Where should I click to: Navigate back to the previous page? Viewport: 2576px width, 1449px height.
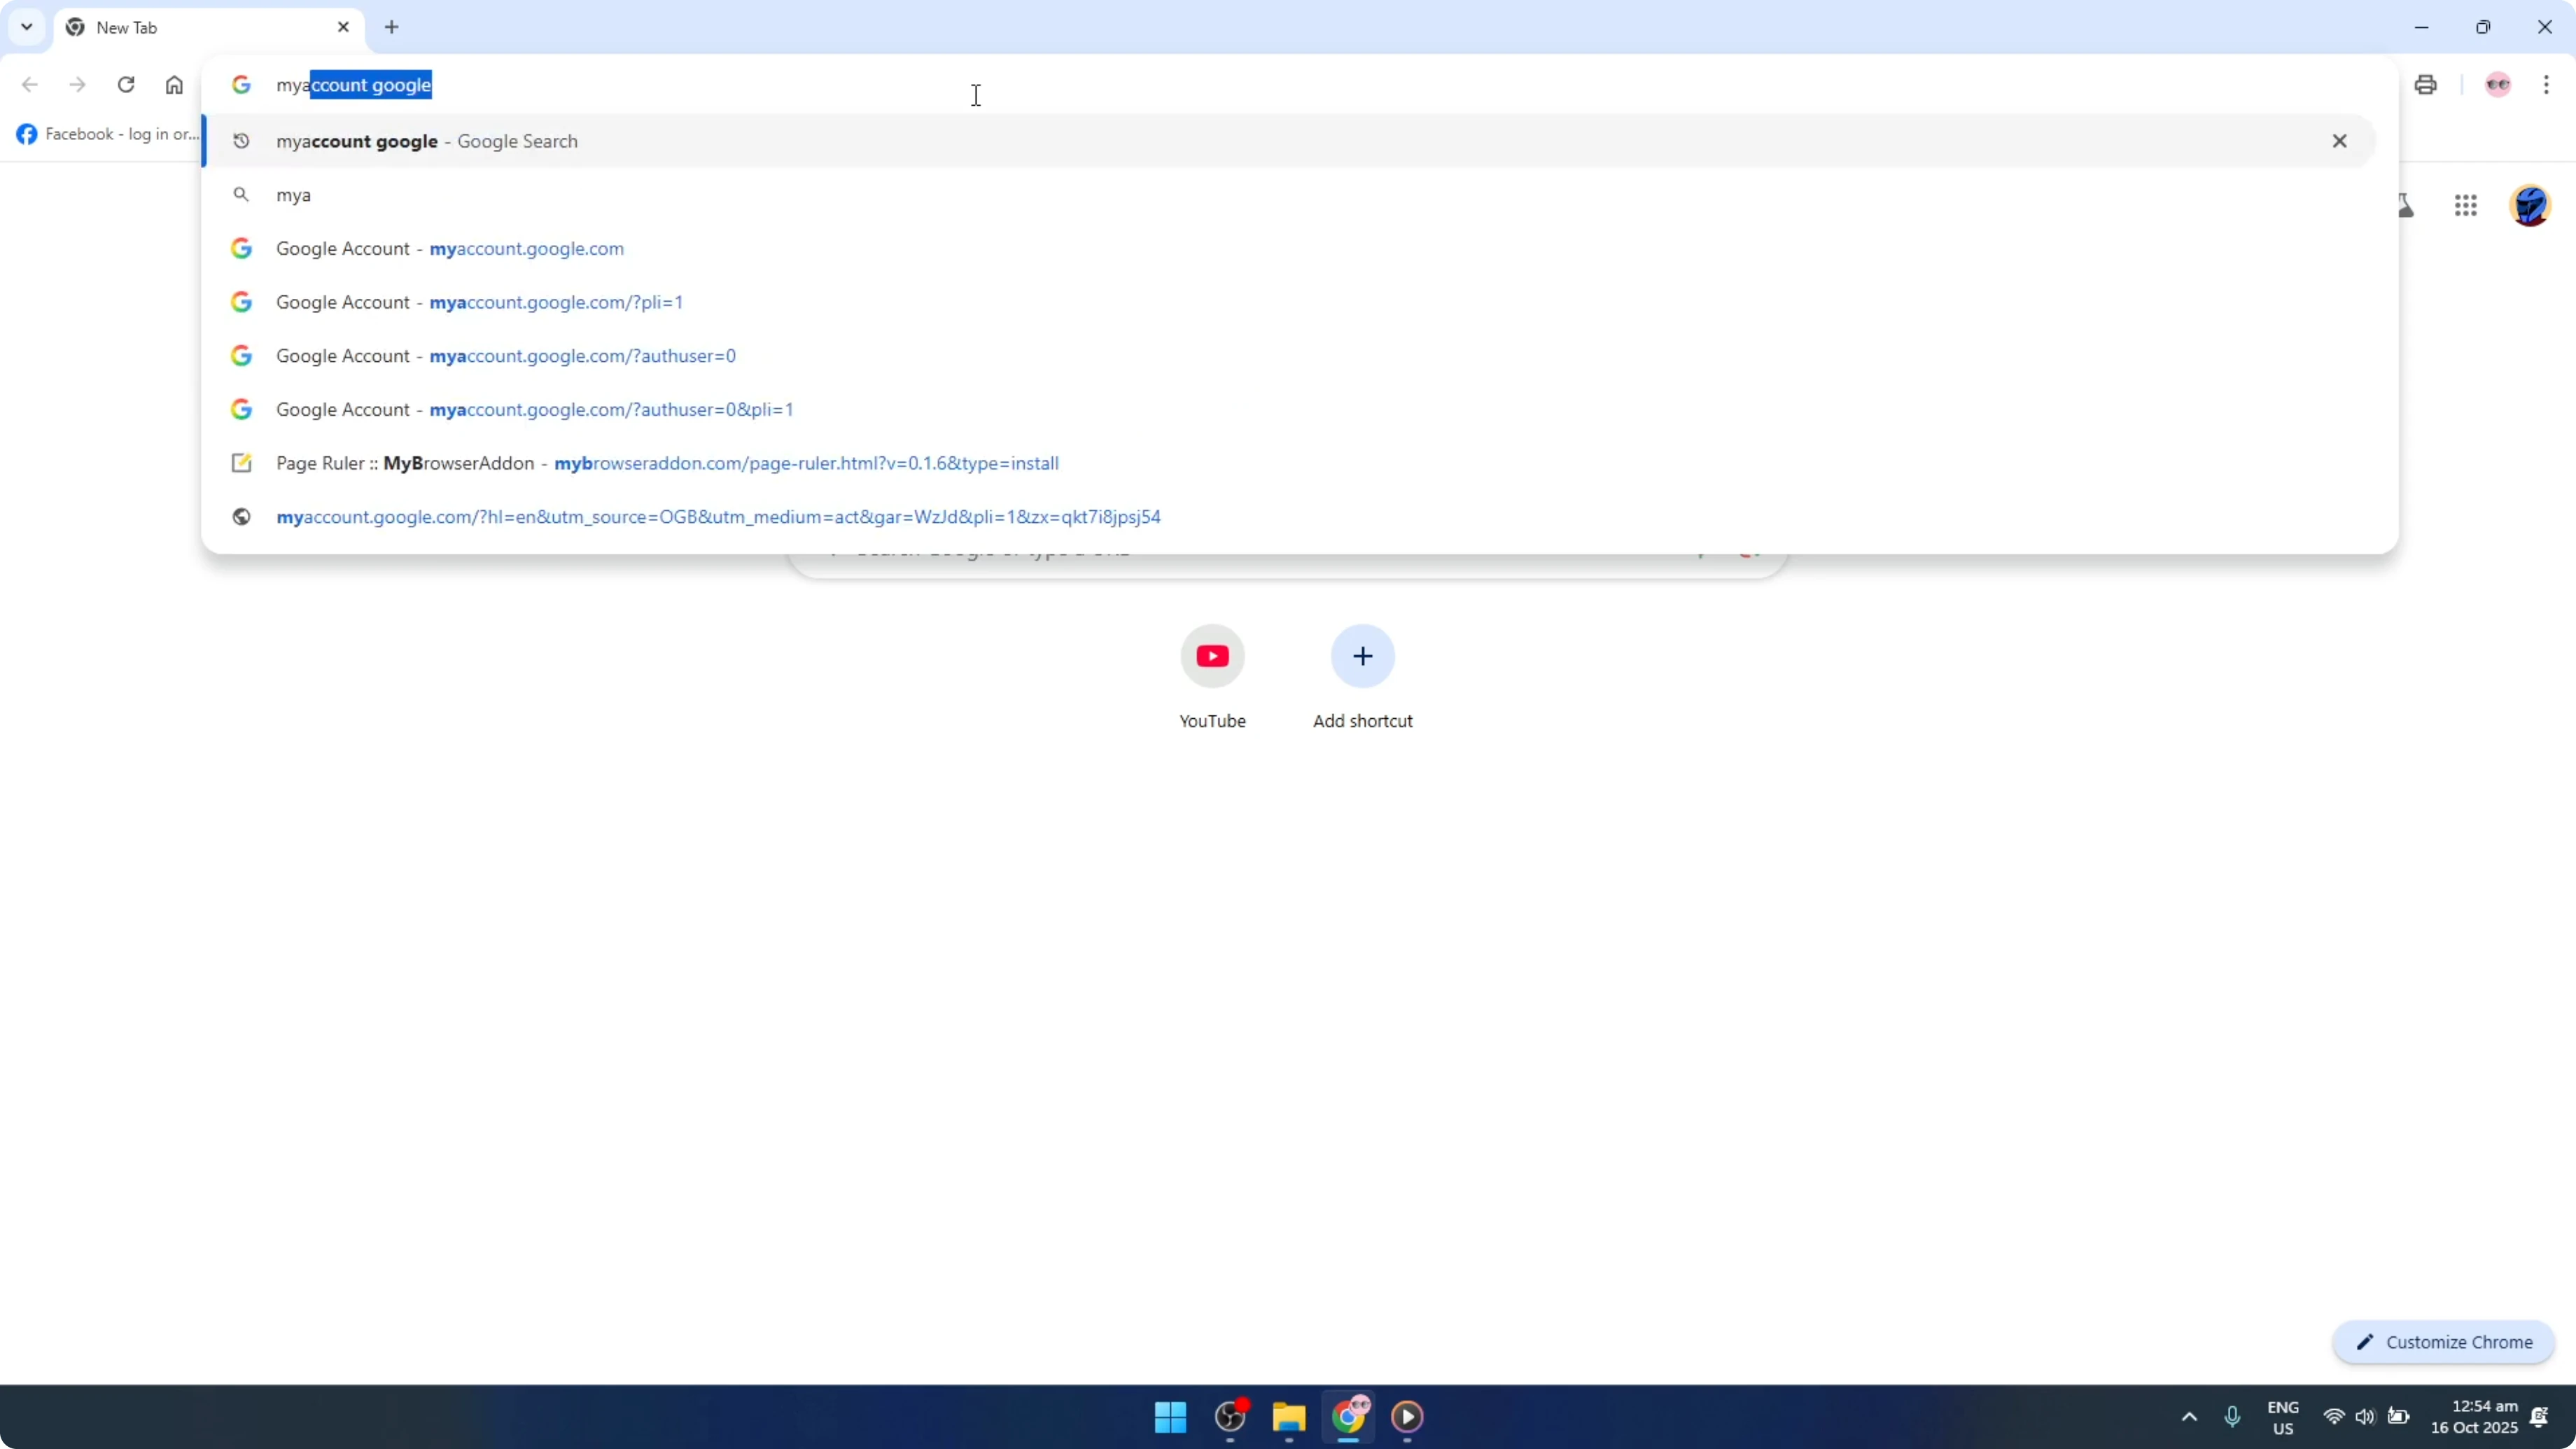[29, 85]
